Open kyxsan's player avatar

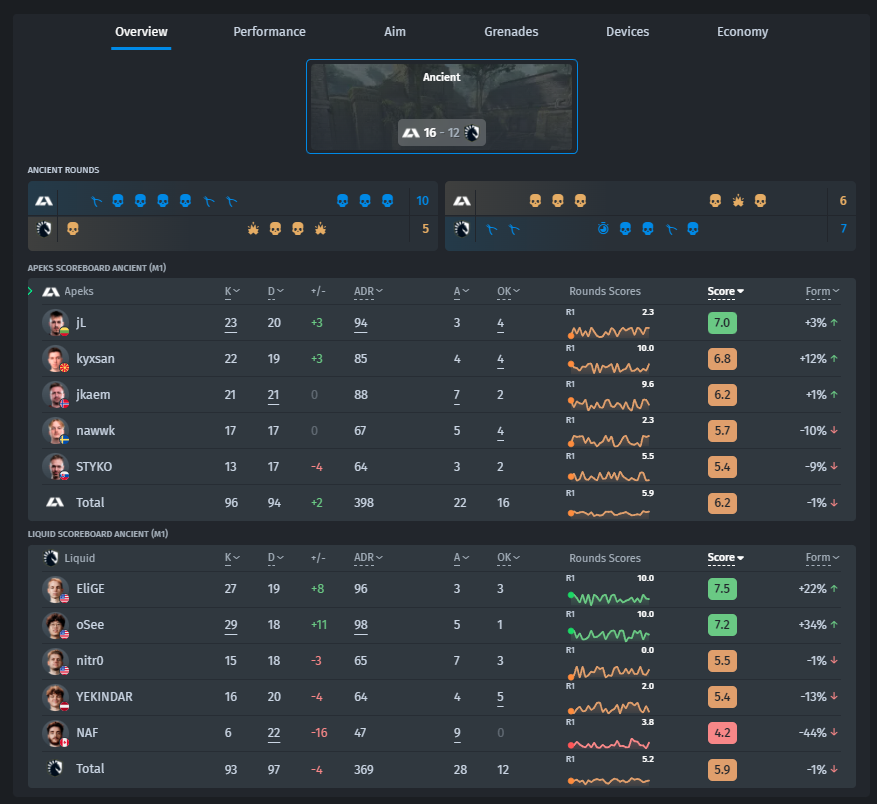click(55, 359)
